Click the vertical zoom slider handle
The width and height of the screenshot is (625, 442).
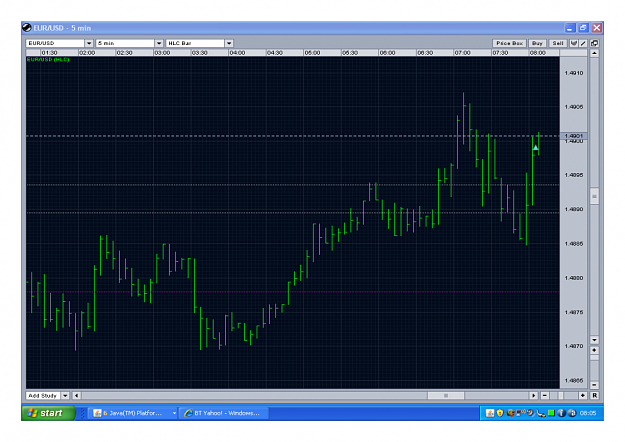click(x=594, y=358)
